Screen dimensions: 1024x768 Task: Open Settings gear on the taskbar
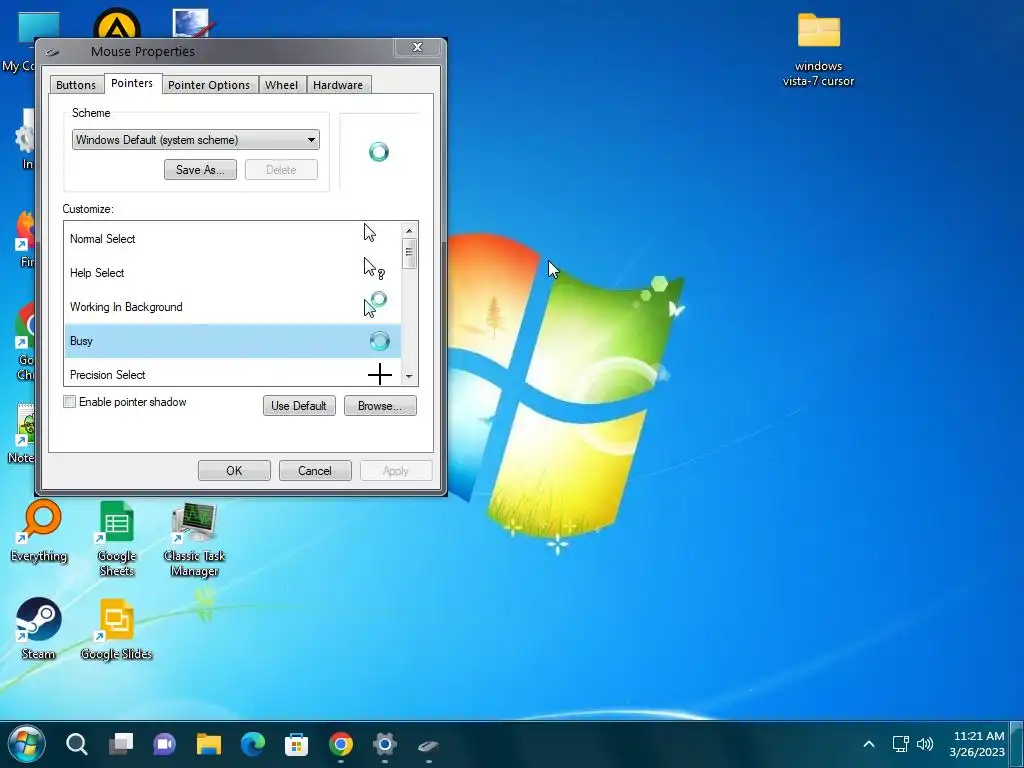tap(385, 744)
